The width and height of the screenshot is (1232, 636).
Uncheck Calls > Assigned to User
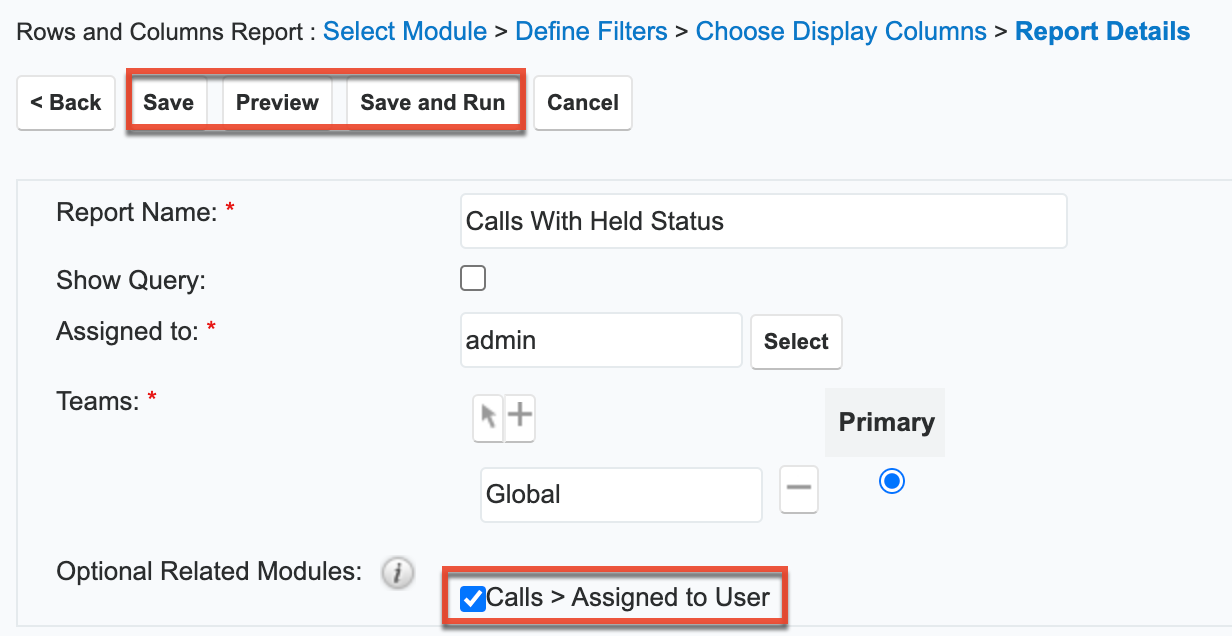click(x=472, y=598)
